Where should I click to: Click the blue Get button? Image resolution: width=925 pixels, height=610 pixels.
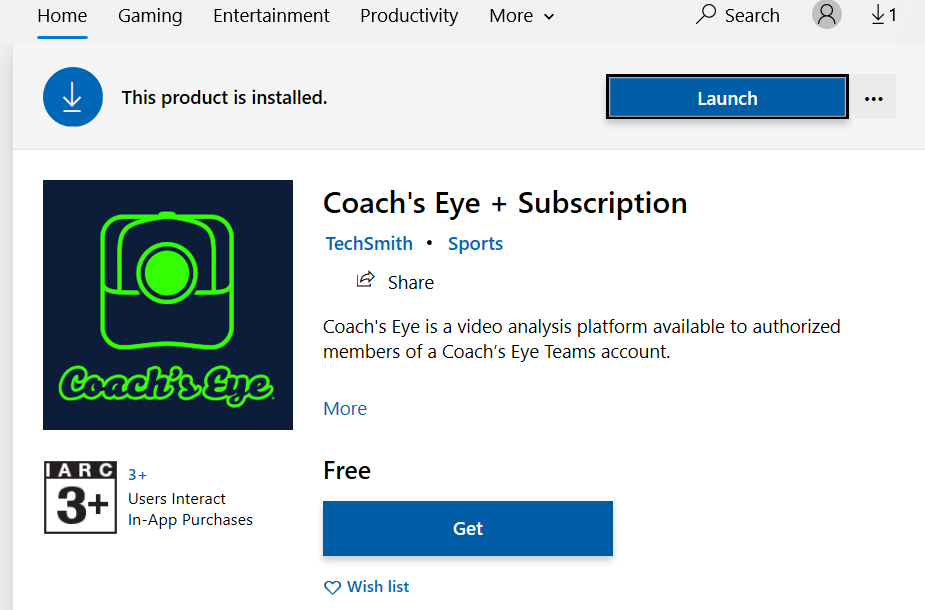pos(468,528)
